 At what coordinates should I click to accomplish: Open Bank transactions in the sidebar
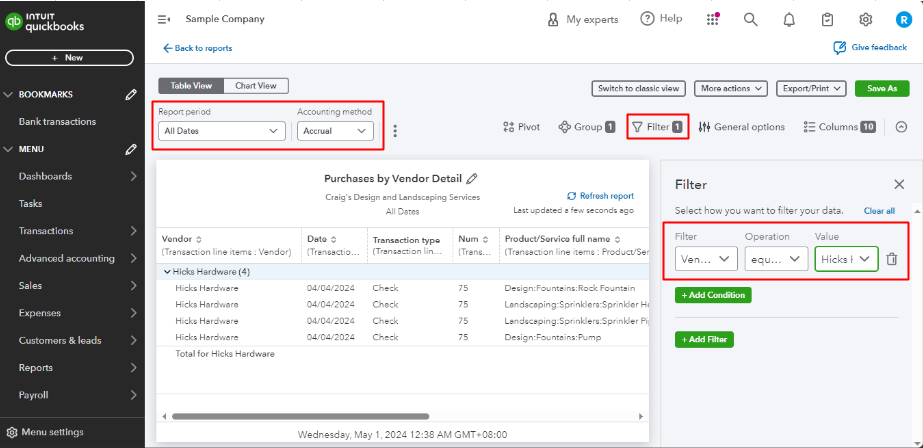(57, 122)
